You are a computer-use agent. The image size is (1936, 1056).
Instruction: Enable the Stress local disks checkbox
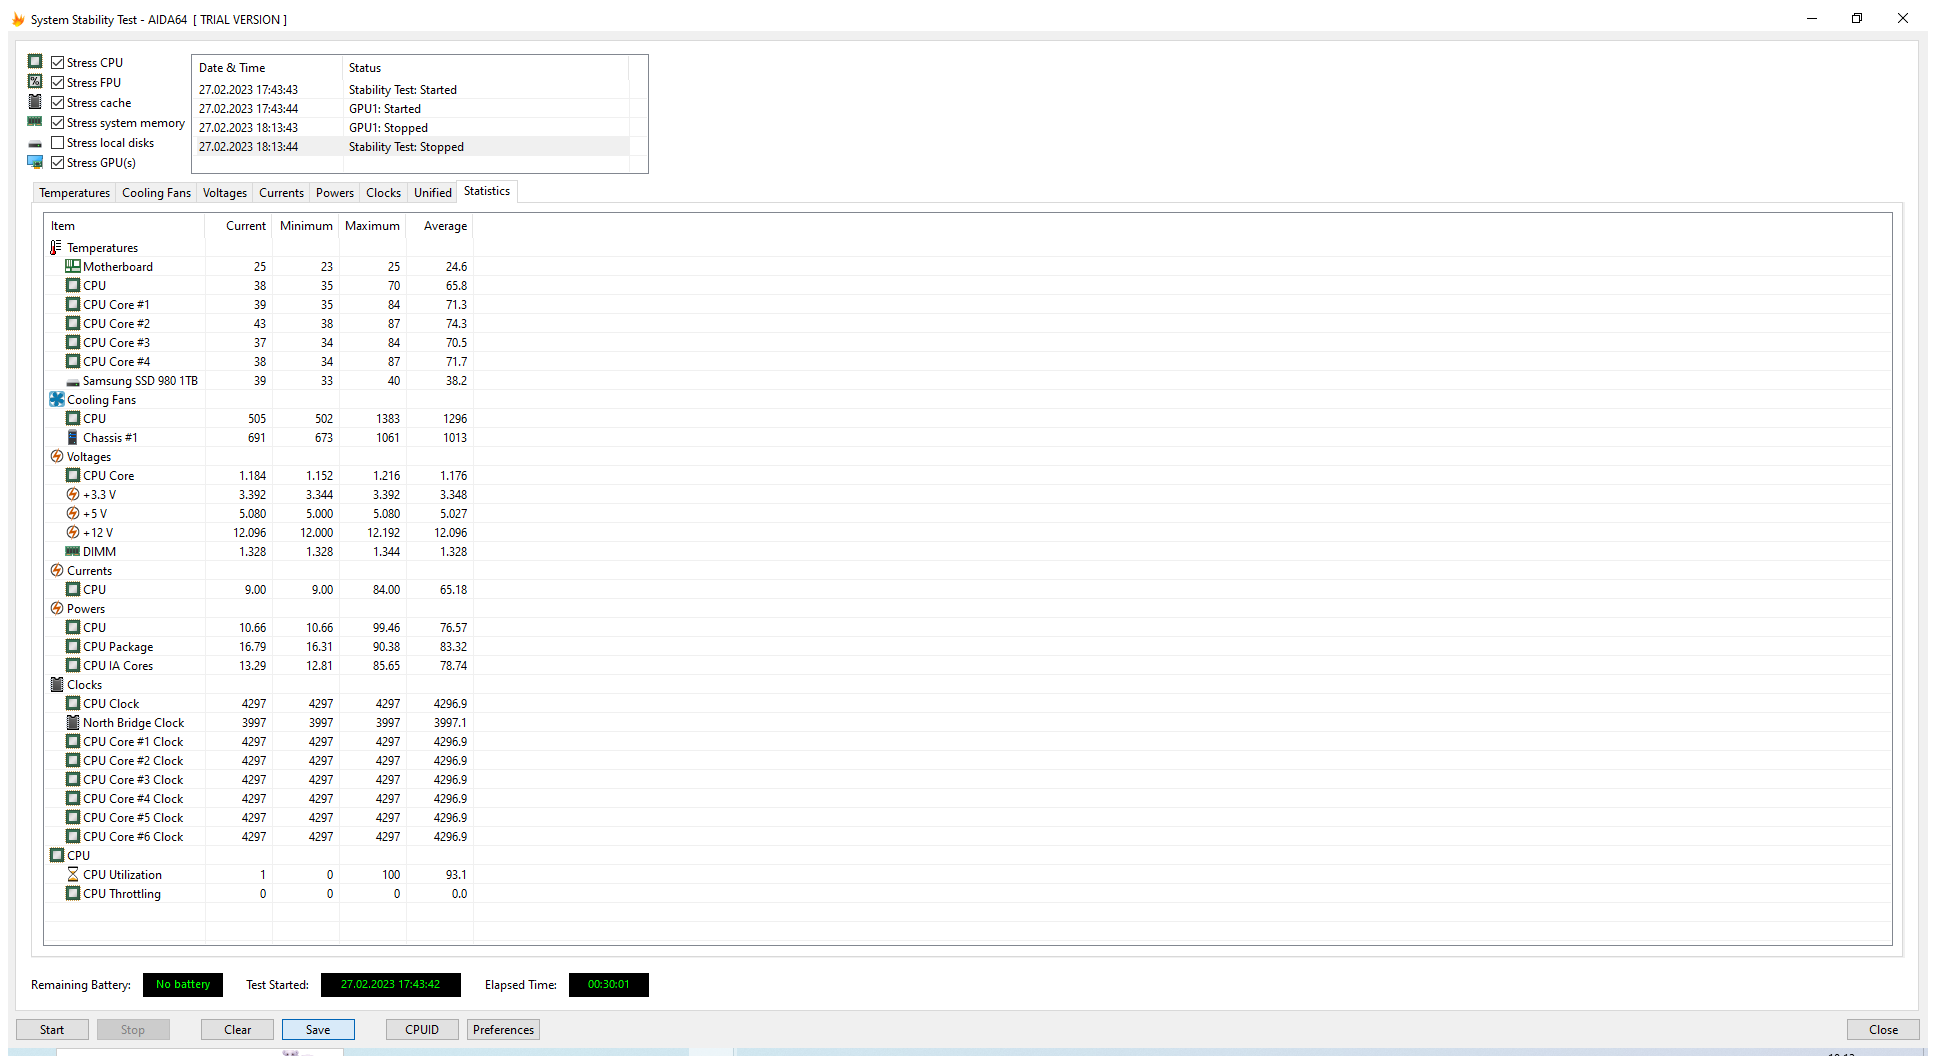click(x=58, y=142)
